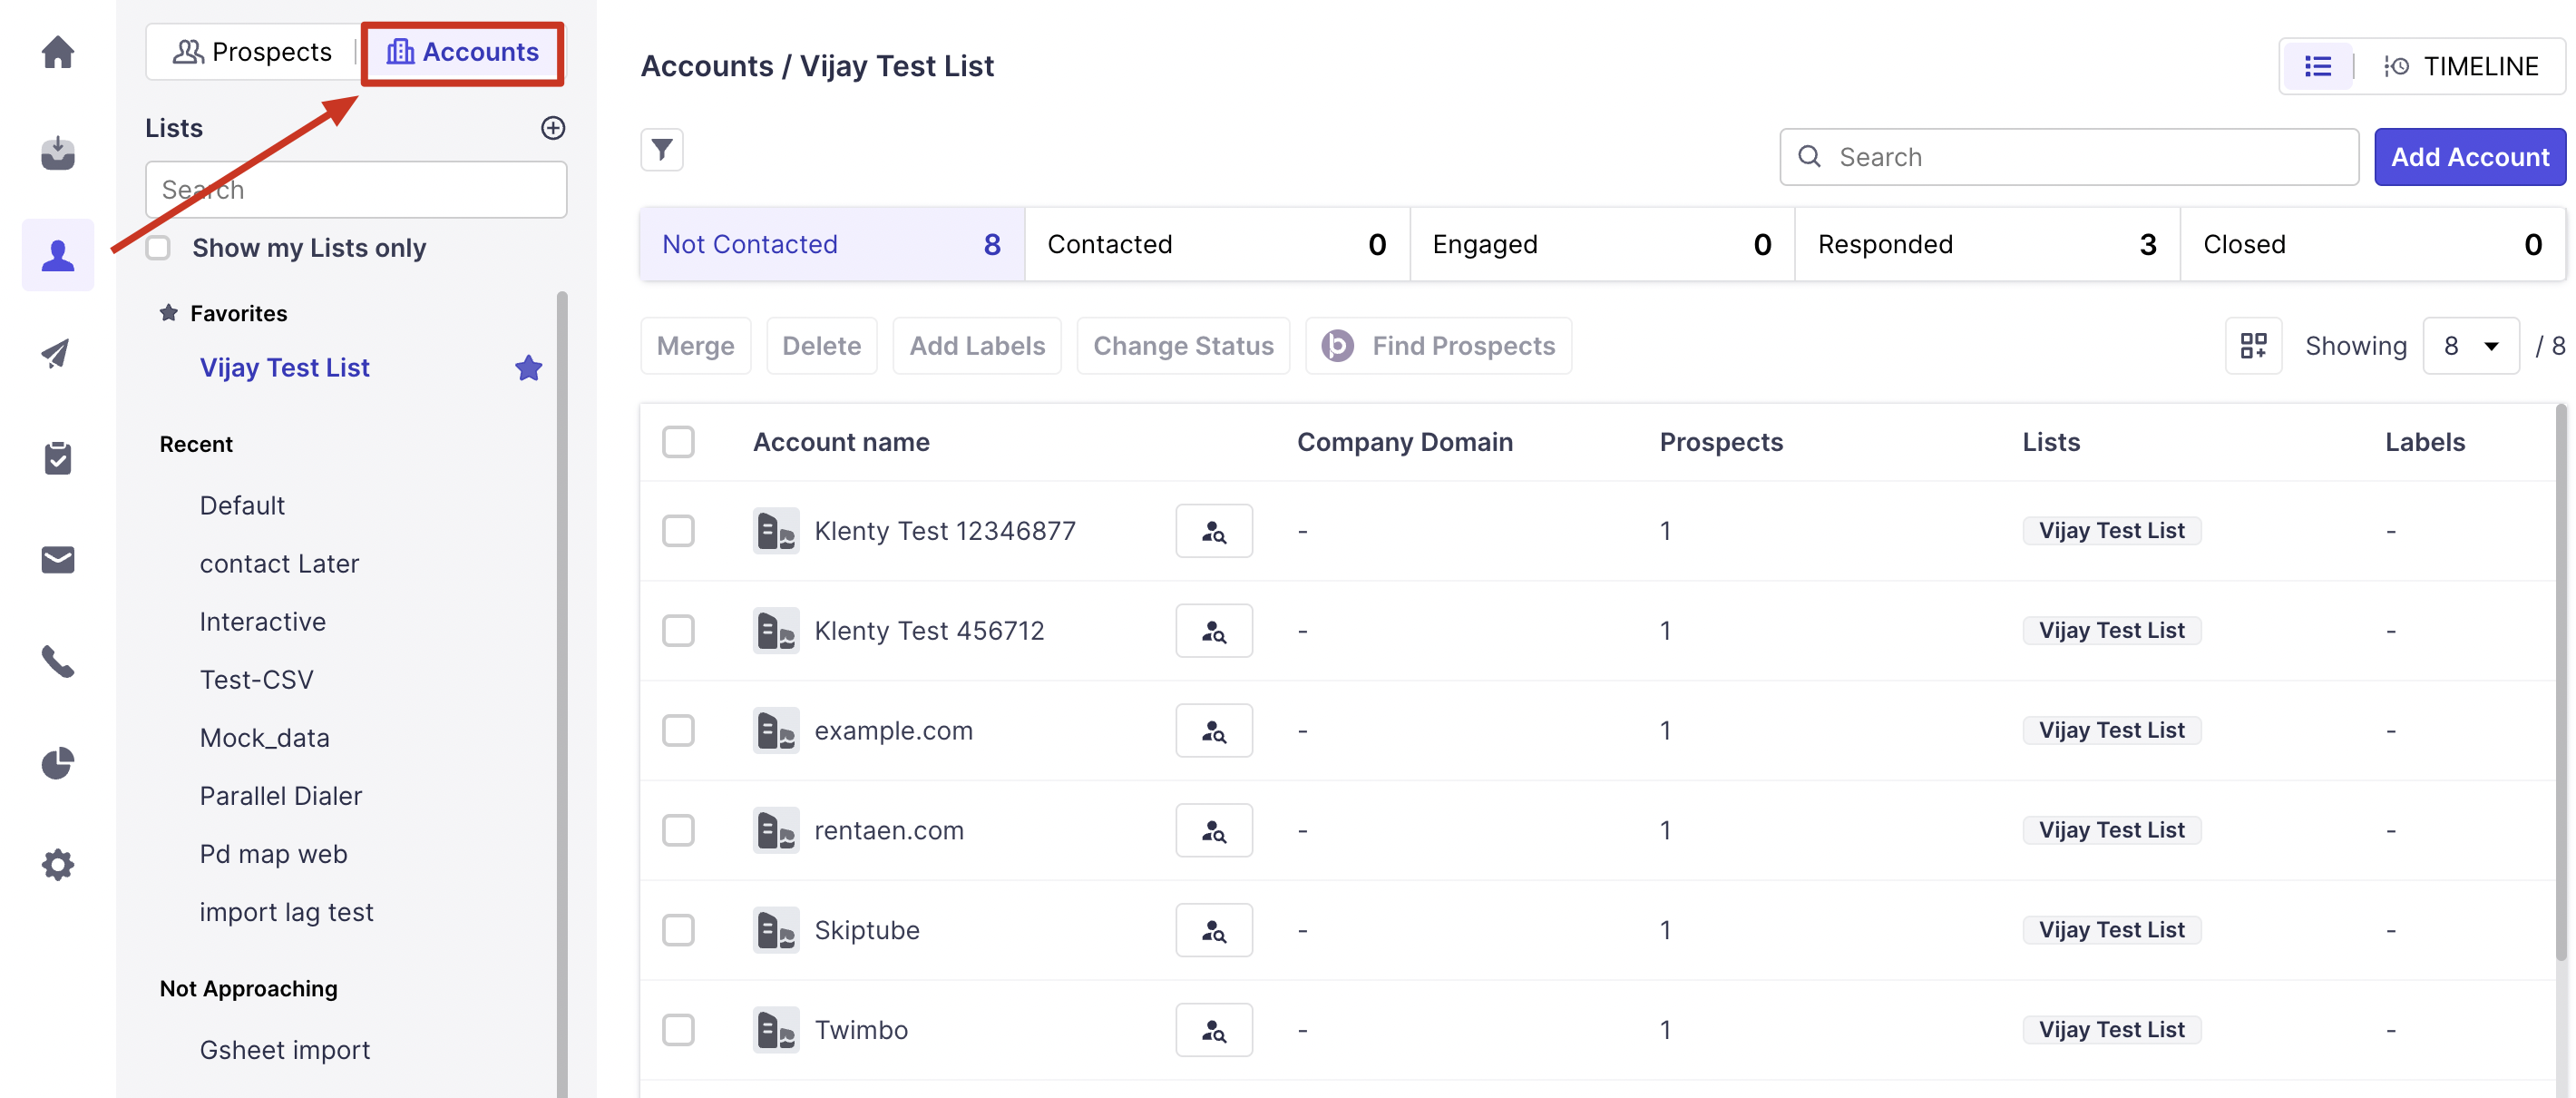Screen dimensions: 2576x1098
Task: Open the phone calls sidebar icon
Action: click(x=58, y=661)
